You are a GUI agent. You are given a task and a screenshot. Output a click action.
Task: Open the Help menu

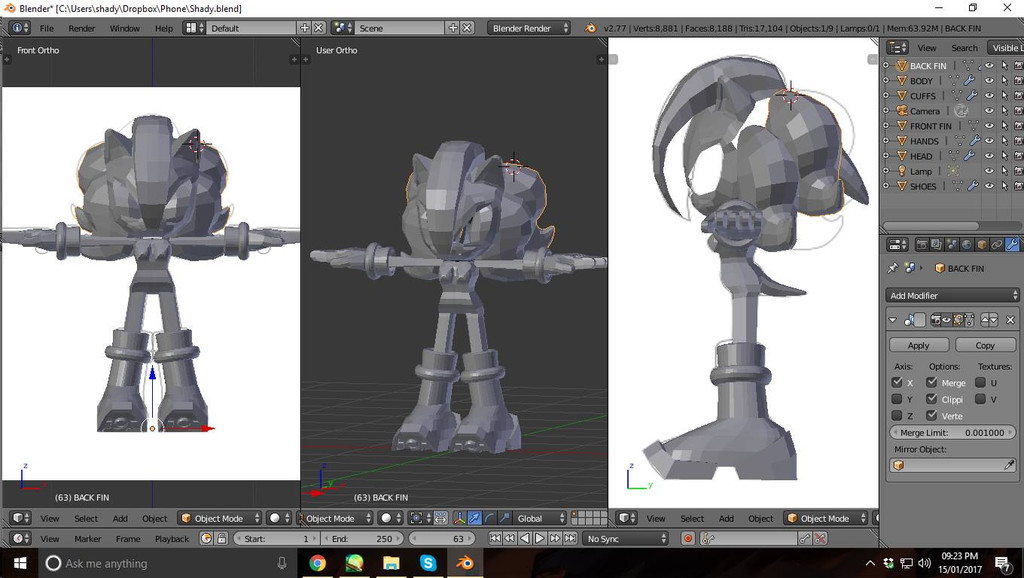[164, 28]
